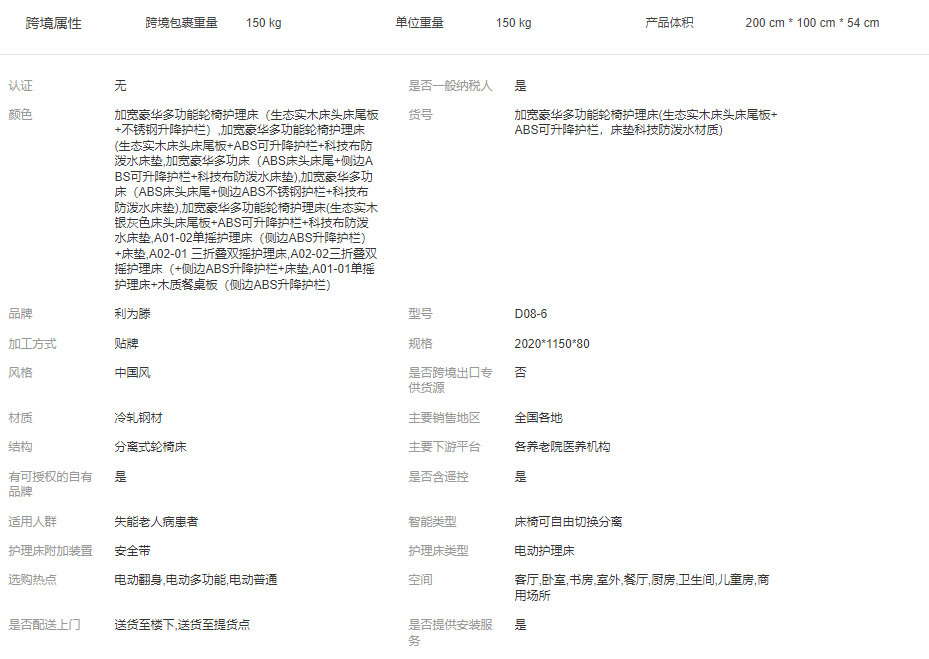Select the 床椅可自由切换分离 value

[568, 522]
